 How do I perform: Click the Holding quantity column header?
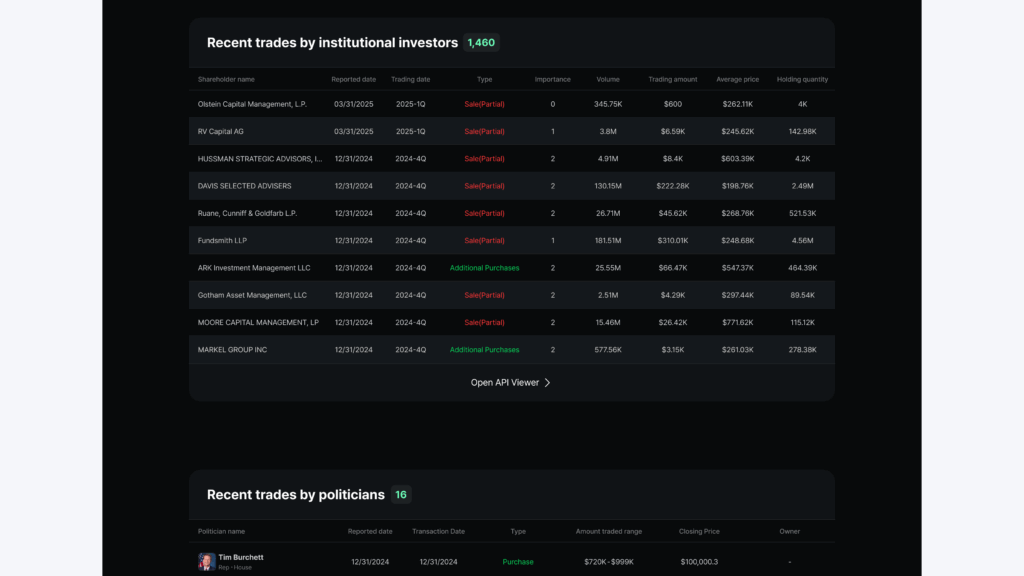(x=802, y=79)
